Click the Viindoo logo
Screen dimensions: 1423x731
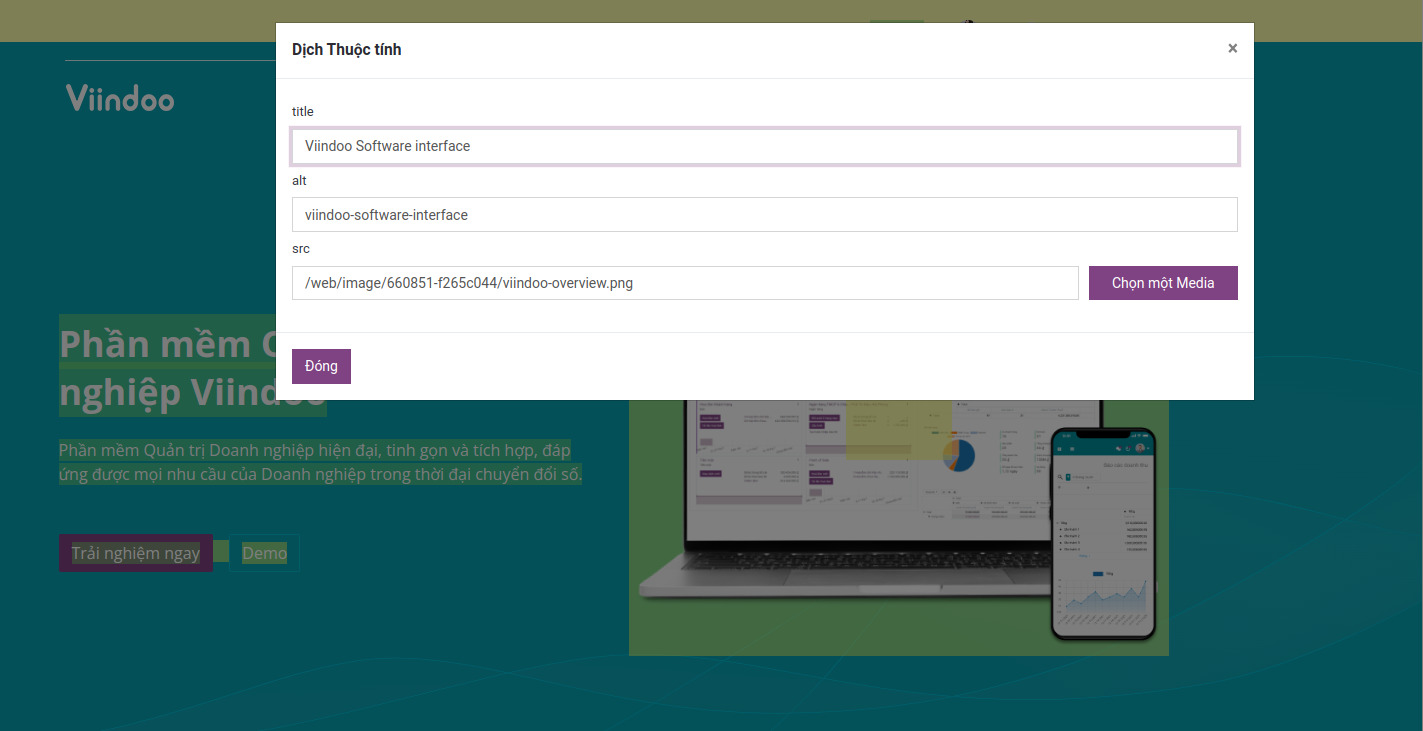pyautogui.click(x=119, y=98)
